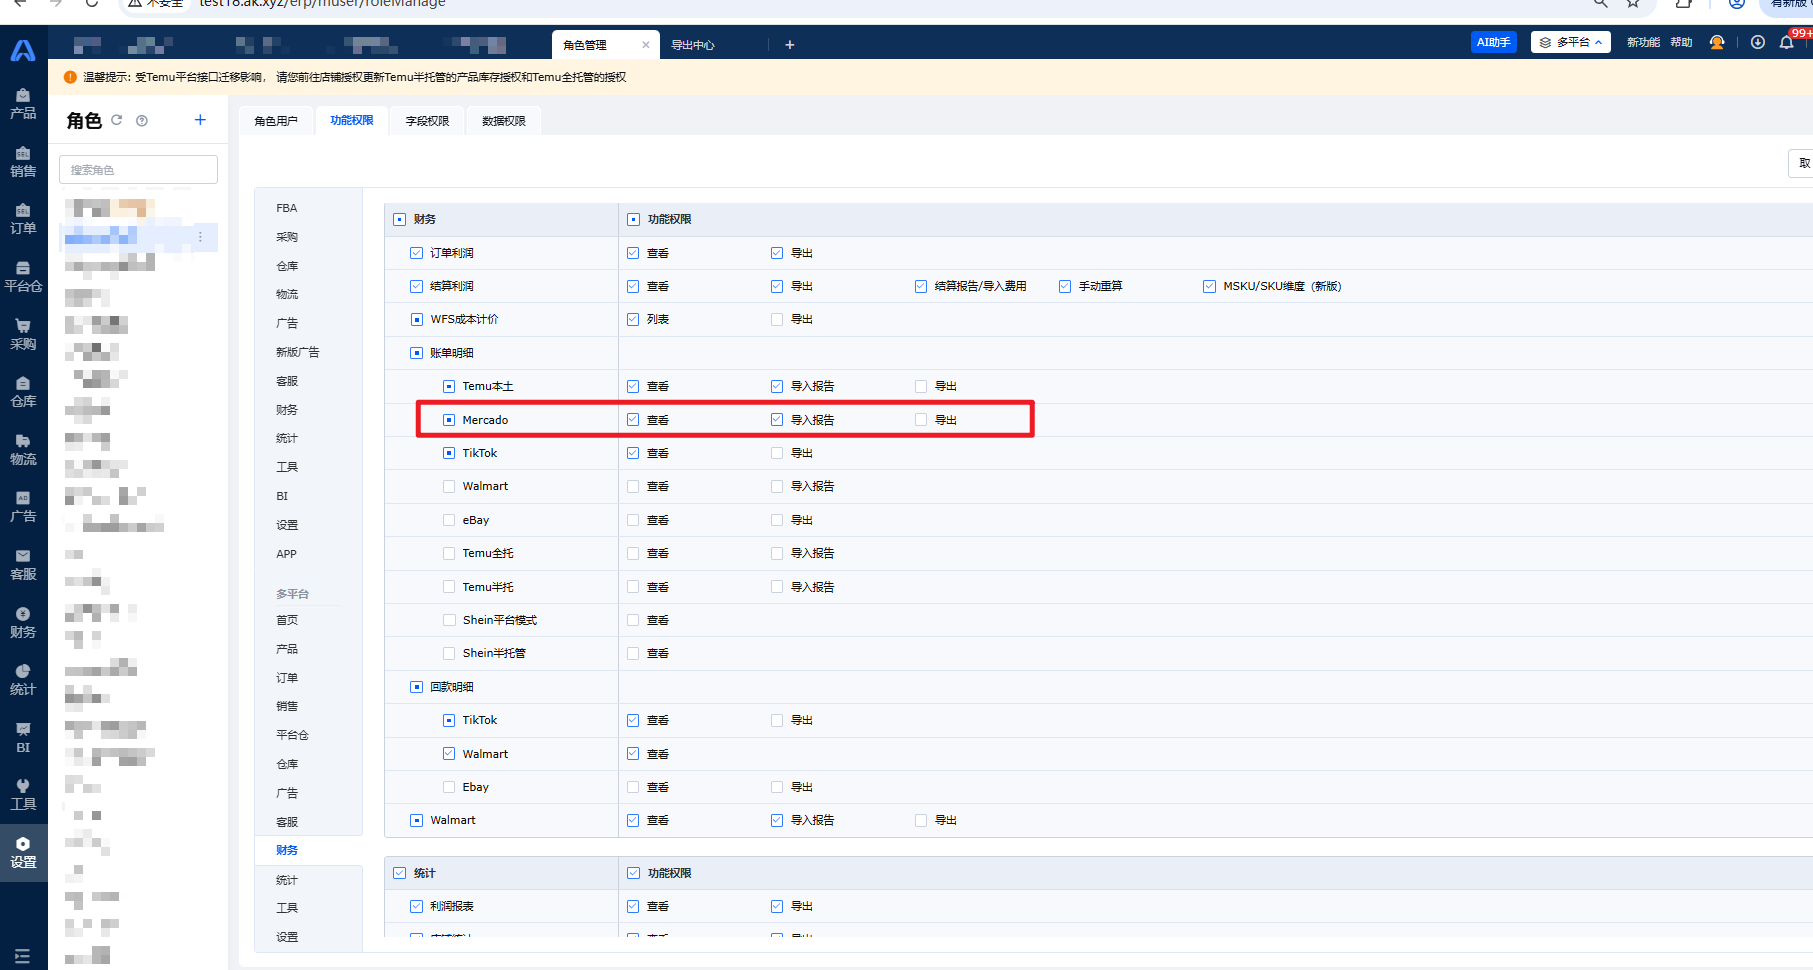
Task: Click the 搜索角色 search field
Action: point(138,170)
